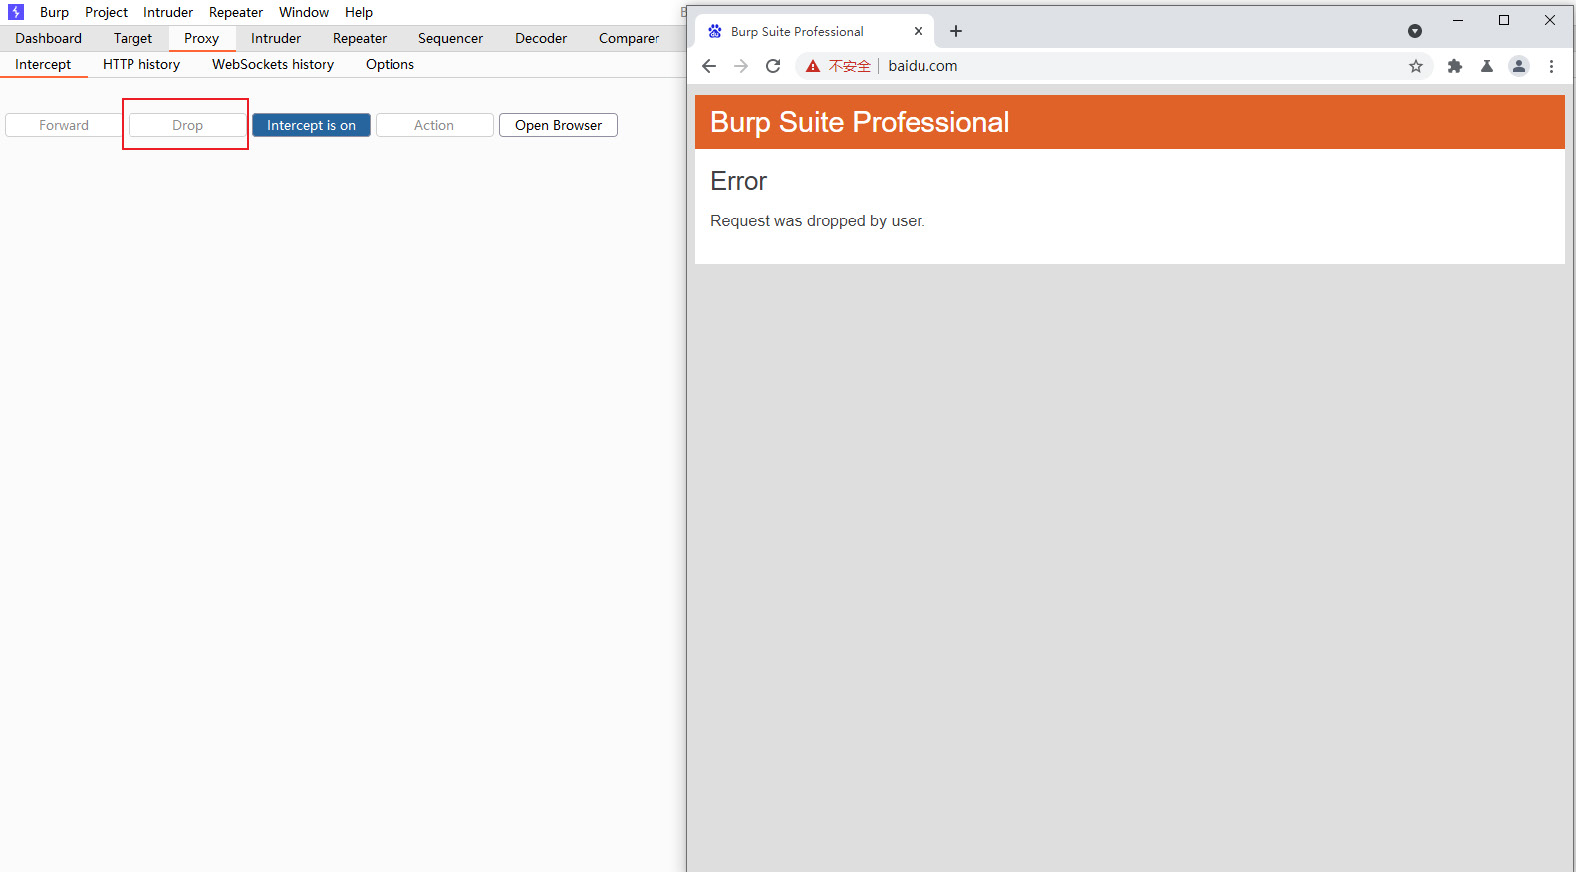Open the browser profile avatar
Image resolution: width=1576 pixels, height=872 pixels.
point(1519,66)
